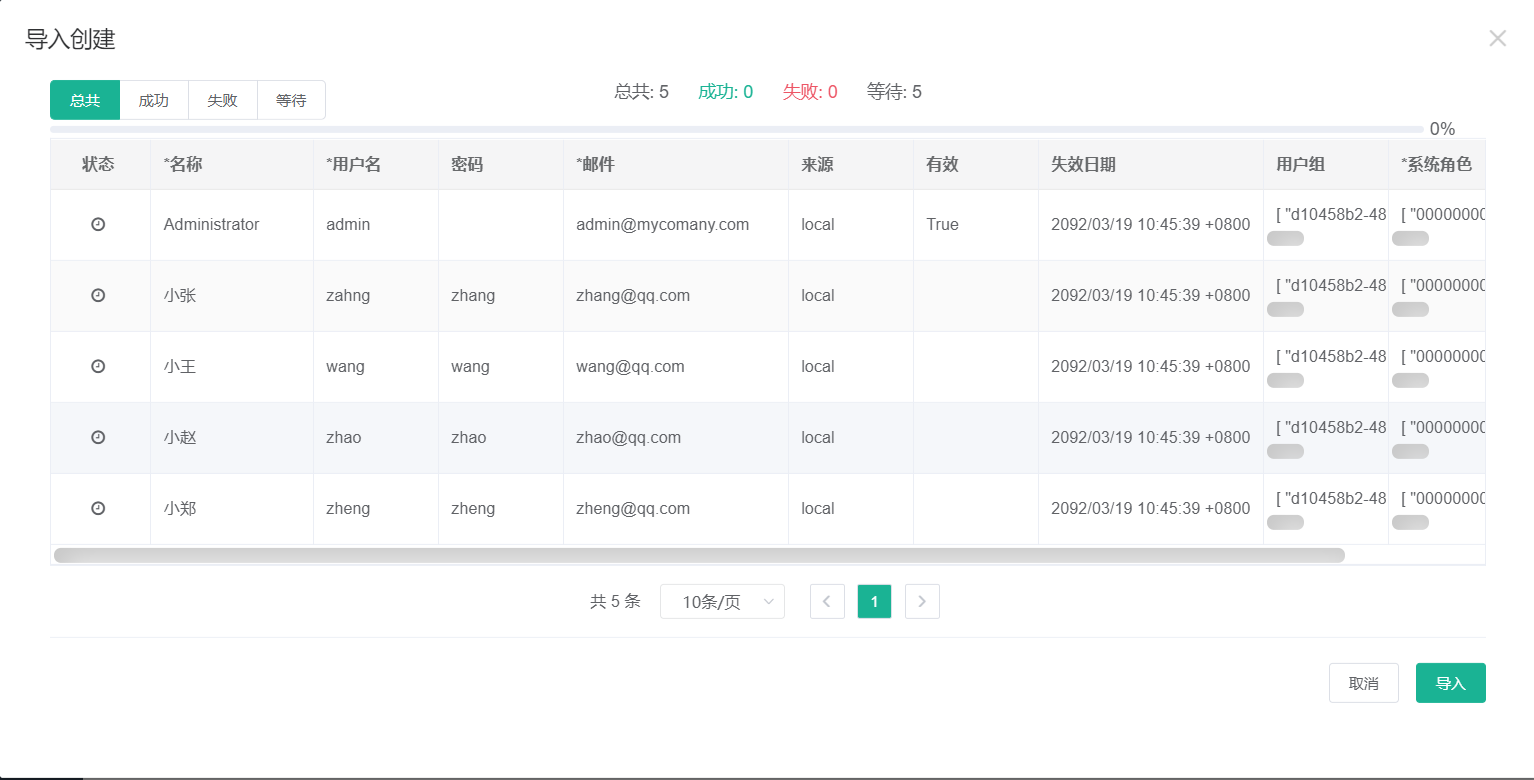
Task: Open the 10条/页 page size dropdown
Action: 722,602
